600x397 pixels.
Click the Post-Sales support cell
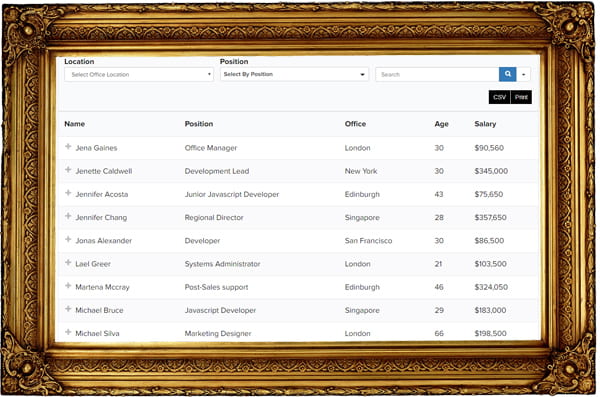[216, 287]
